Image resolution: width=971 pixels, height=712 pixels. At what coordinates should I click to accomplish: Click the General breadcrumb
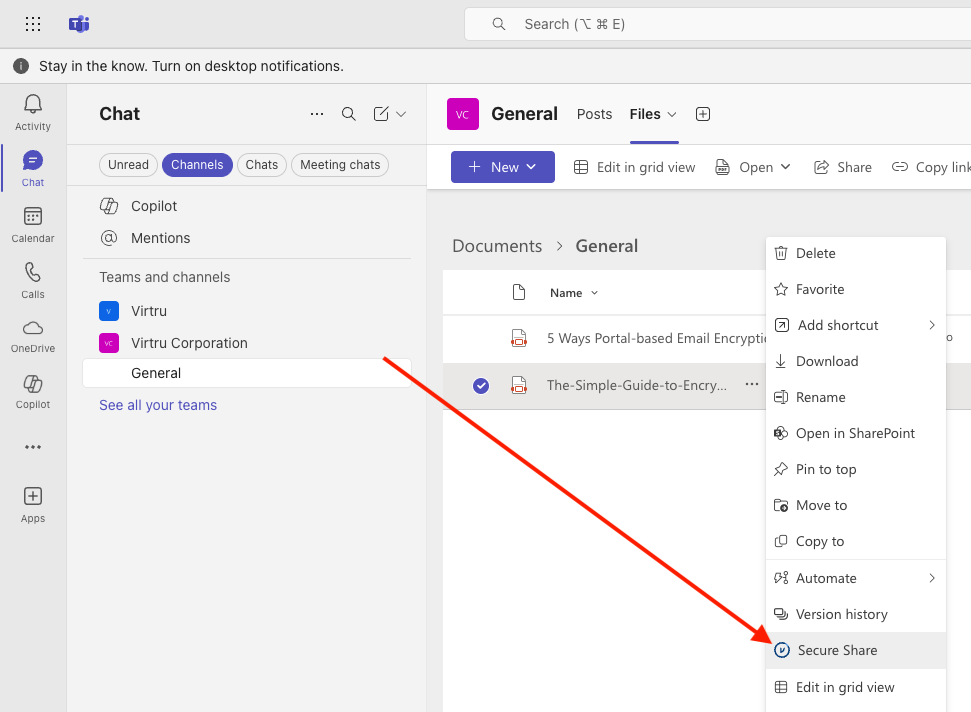click(x=606, y=246)
